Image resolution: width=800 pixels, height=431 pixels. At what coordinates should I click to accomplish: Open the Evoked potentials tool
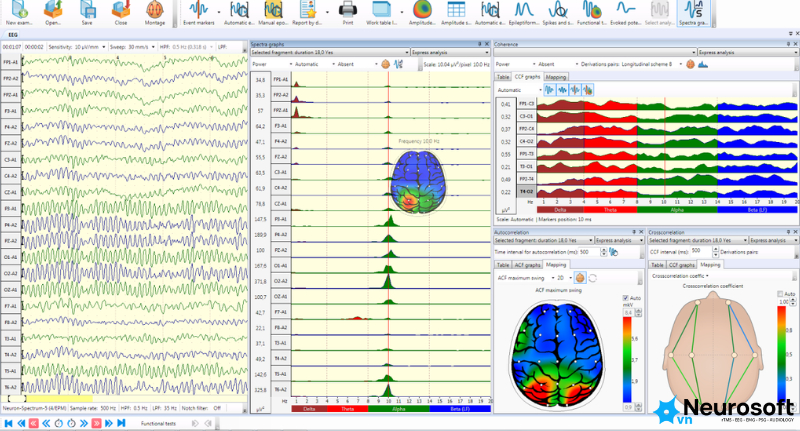[x=626, y=13]
